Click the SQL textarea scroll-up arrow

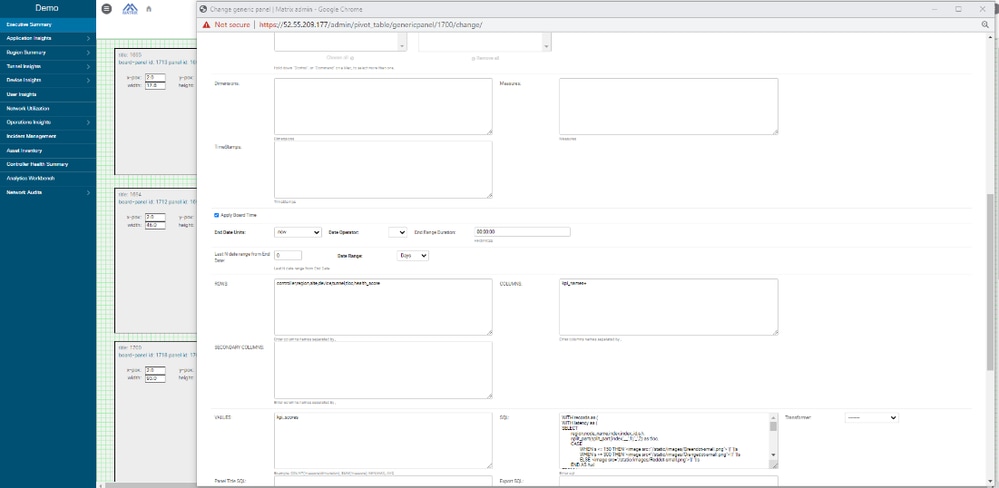pos(773,417)
